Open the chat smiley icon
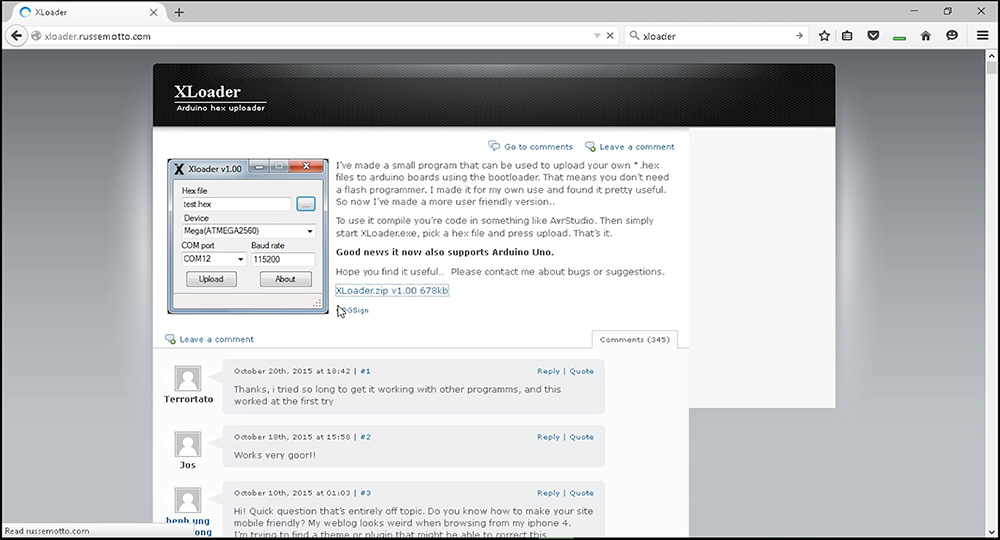The height and width of the screenshot is (540, 1000). coord(952,36)
